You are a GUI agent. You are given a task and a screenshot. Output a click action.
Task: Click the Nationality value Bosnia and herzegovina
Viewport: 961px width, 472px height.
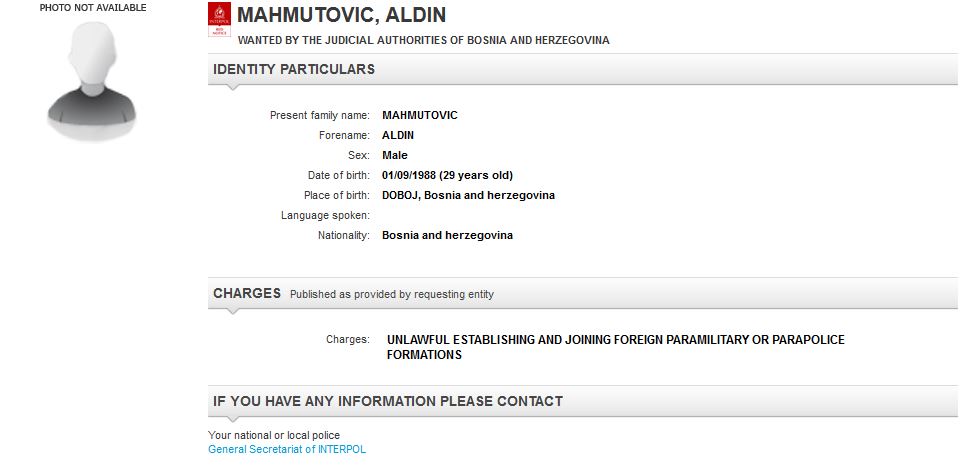point(447,236)
